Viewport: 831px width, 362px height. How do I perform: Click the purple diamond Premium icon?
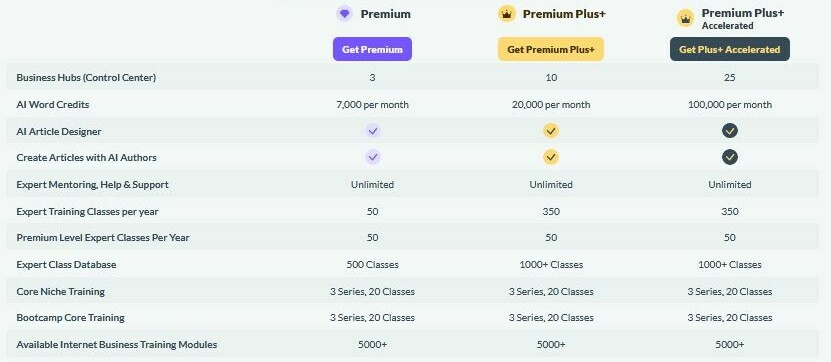click(x=344, y=14)
